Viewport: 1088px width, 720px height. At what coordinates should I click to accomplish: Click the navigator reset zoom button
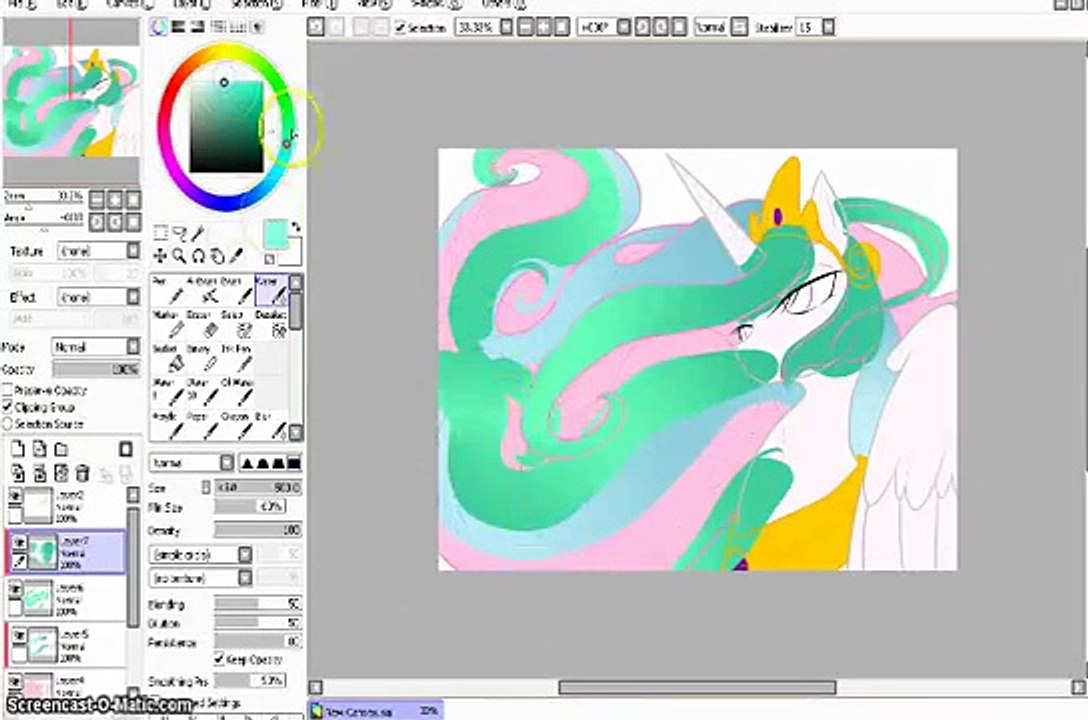pos(133,200)
